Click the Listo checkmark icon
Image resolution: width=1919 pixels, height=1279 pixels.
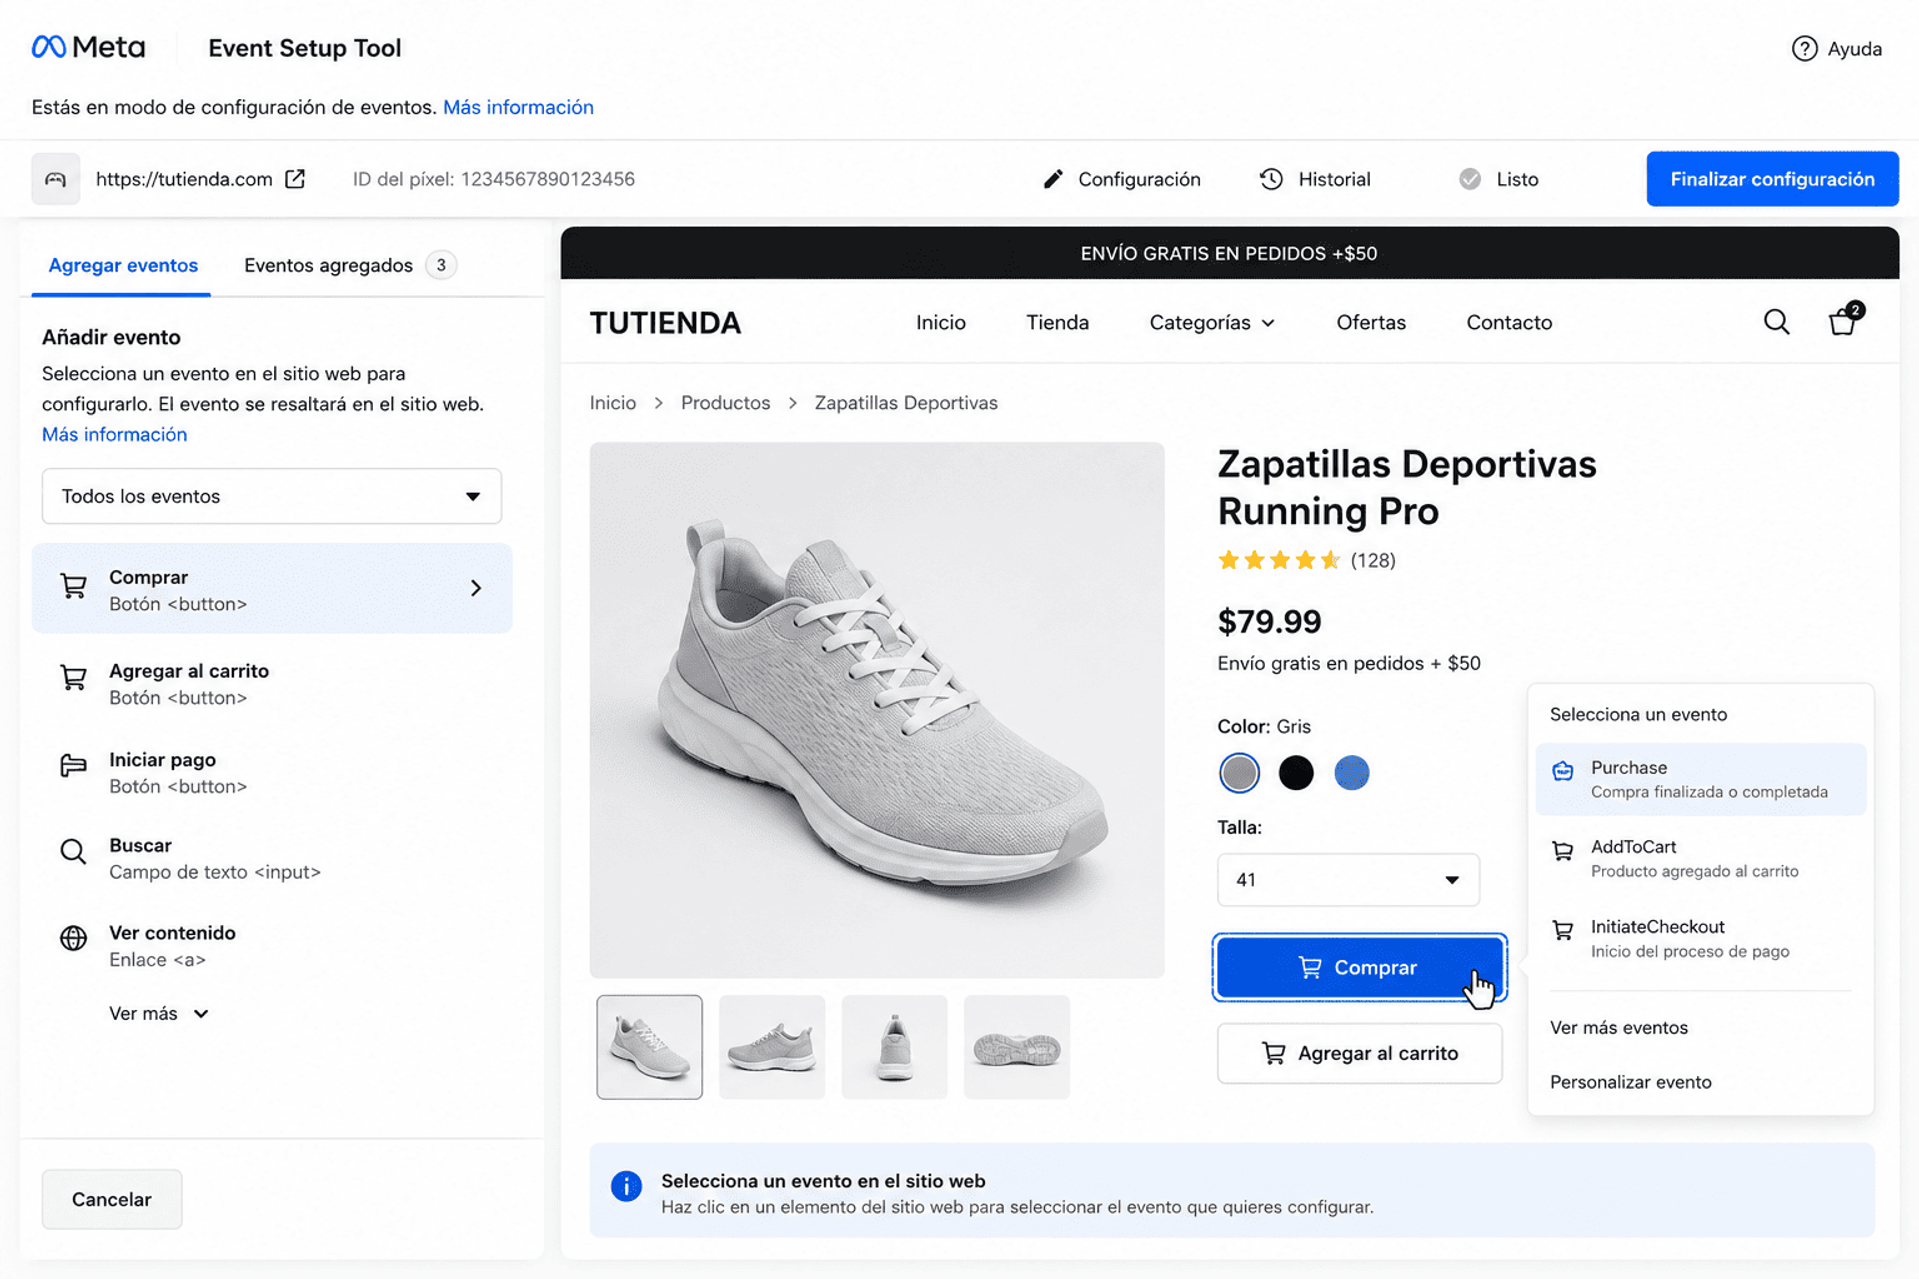coord(1469,179)
